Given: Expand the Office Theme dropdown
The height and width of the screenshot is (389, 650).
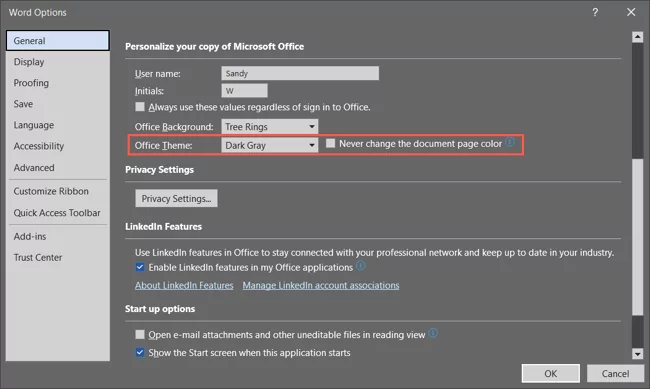Looking at the screenshot, I should [x=269, y=145].
